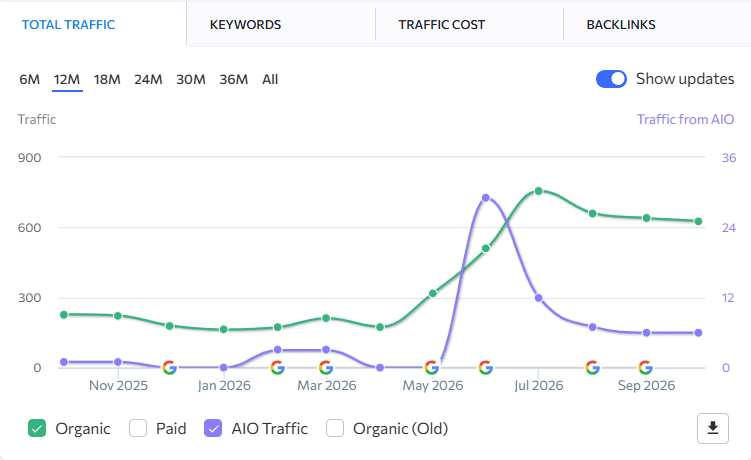This screenshot has height=460, width=751.
Task: Click the '36' AIO axis value
Action: click(x=728, y=158)
